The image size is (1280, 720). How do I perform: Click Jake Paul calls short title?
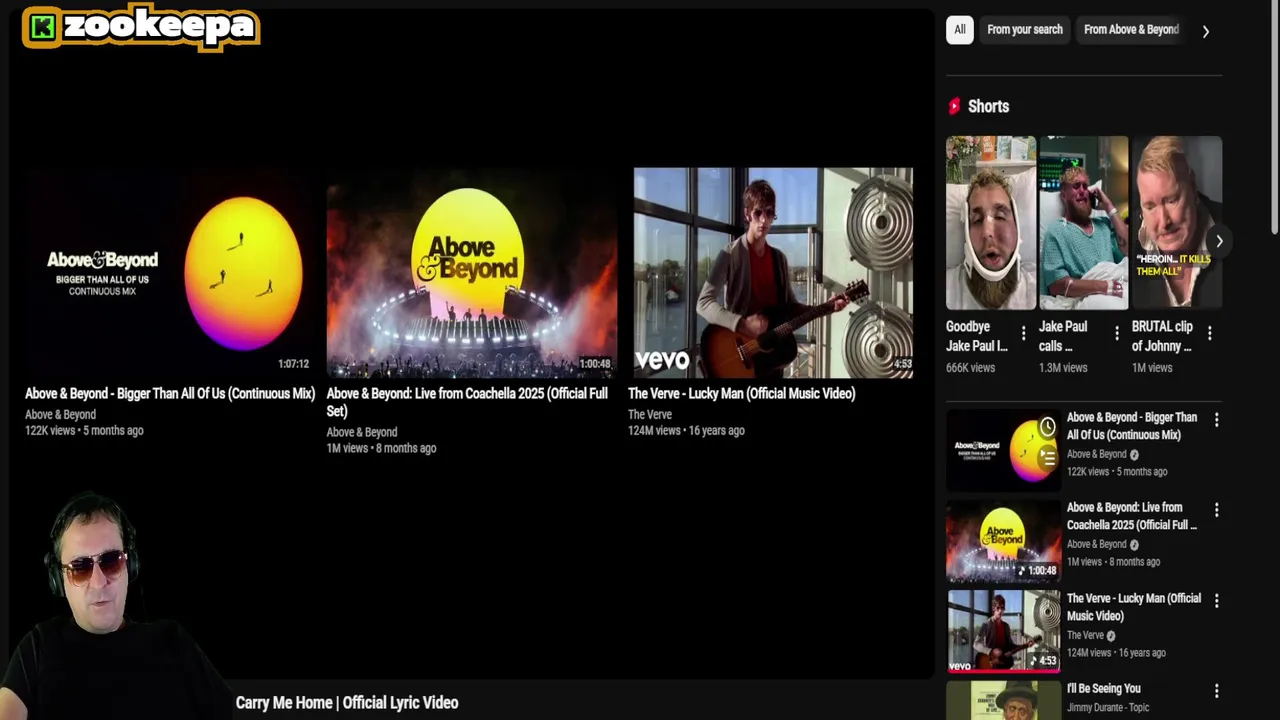(x=1063, y=336)
